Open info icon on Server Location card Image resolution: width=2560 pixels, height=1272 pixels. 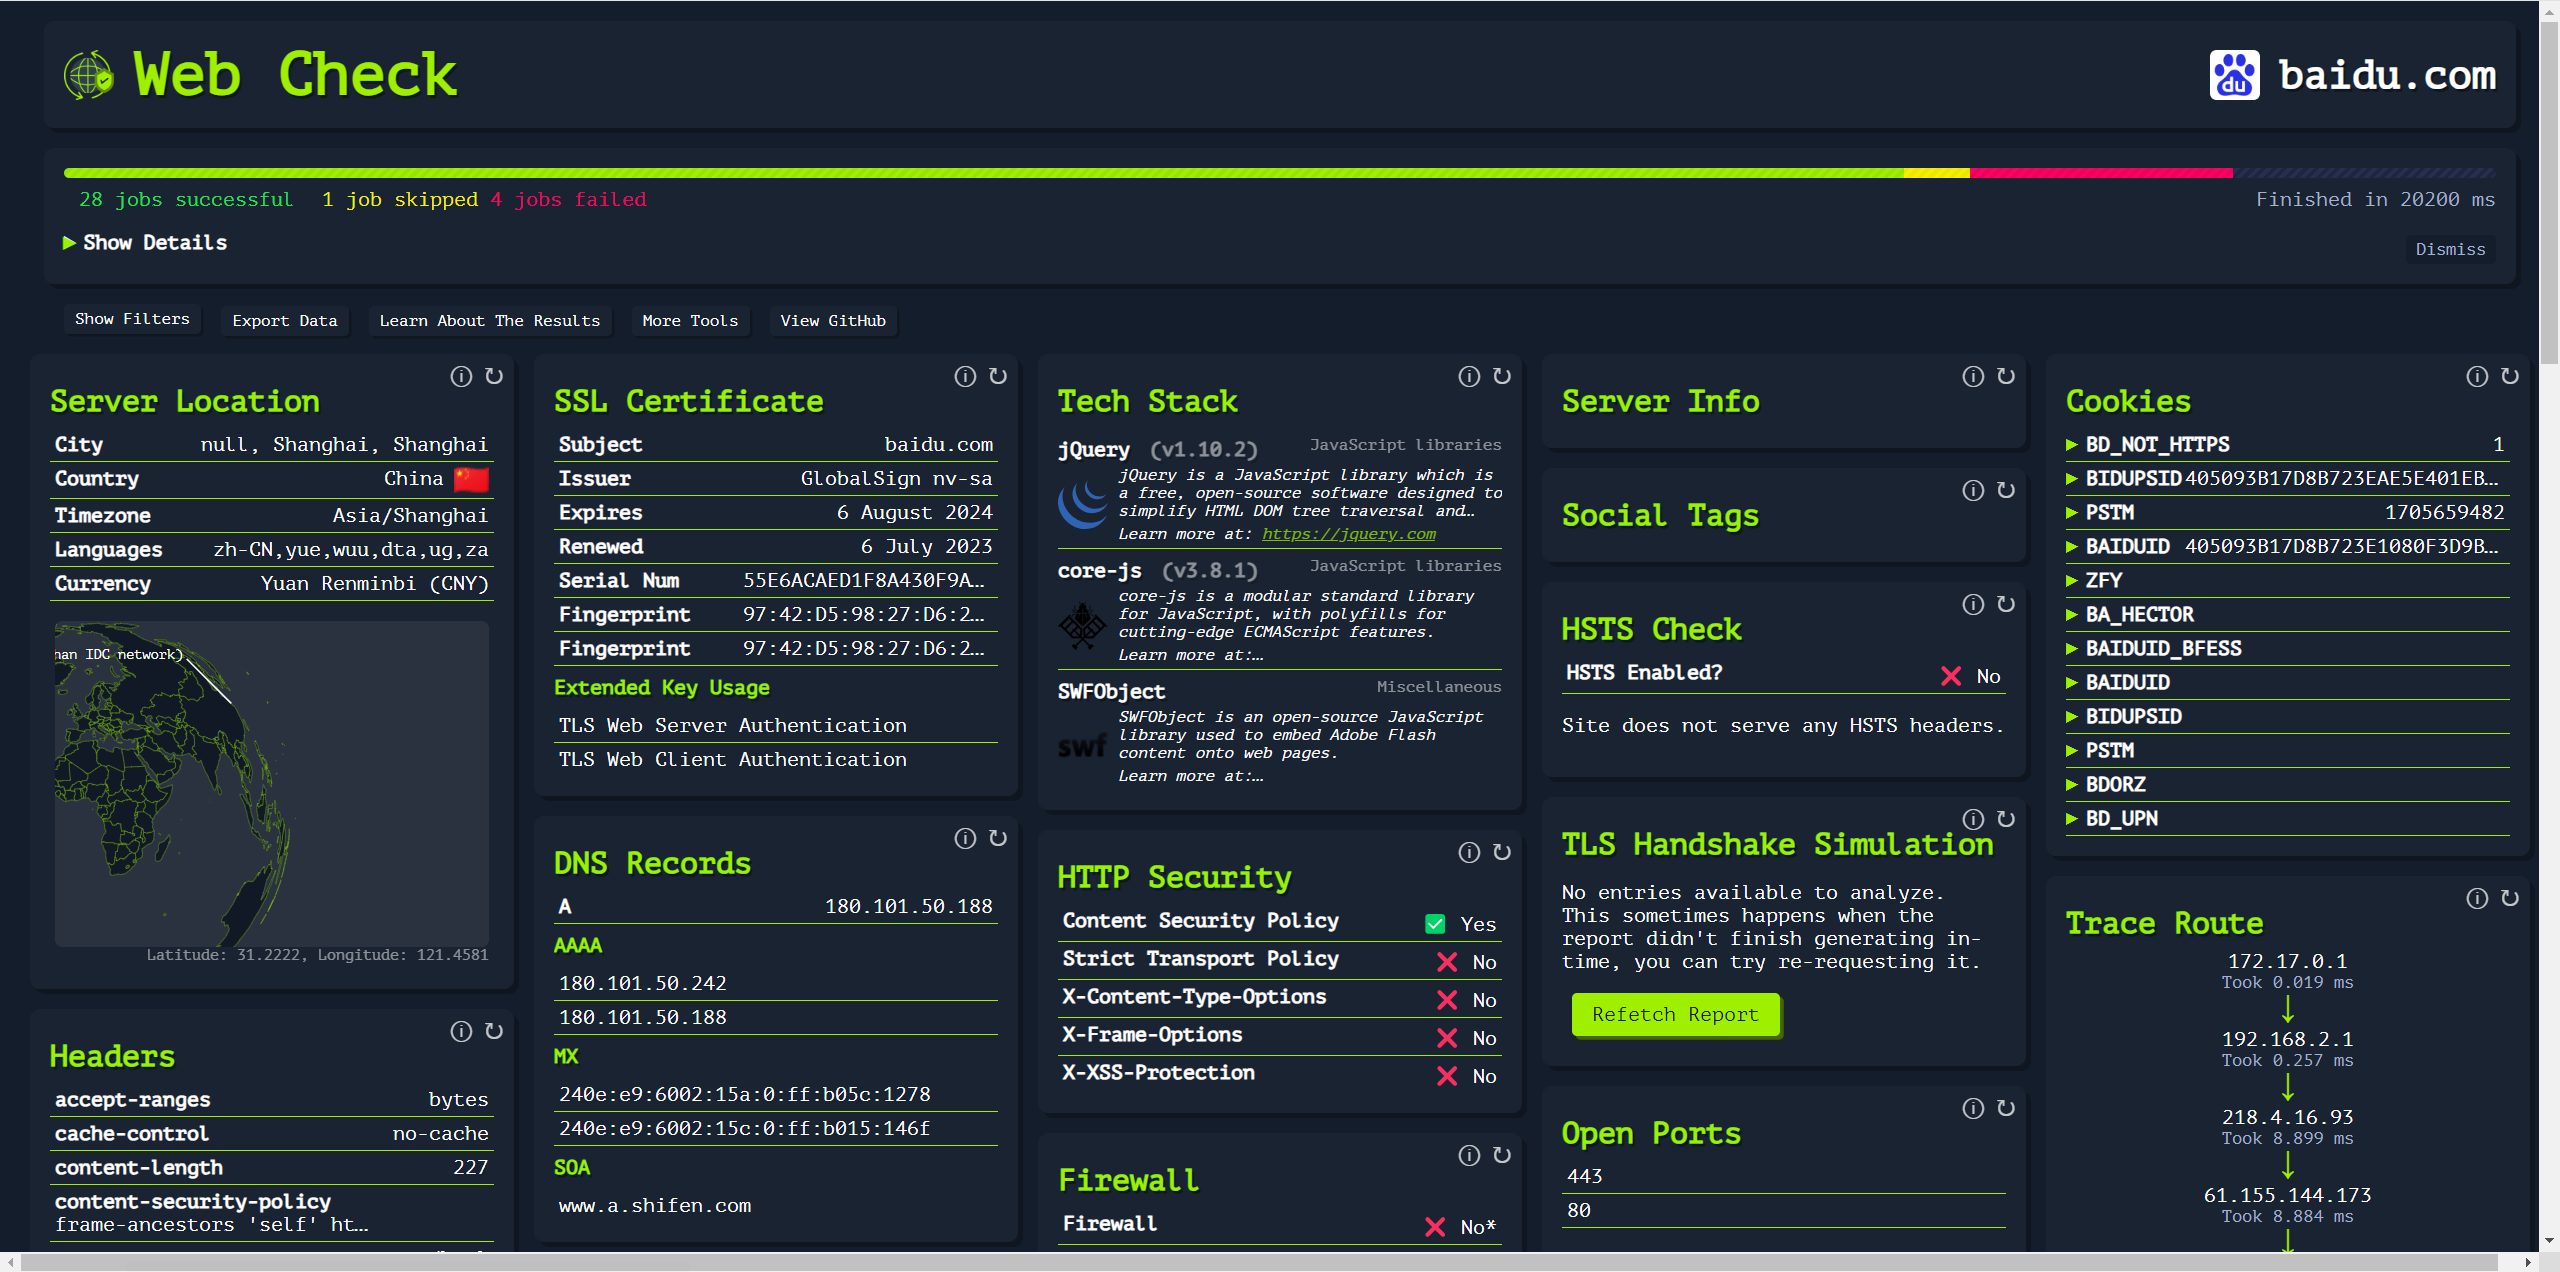[461, 376]
